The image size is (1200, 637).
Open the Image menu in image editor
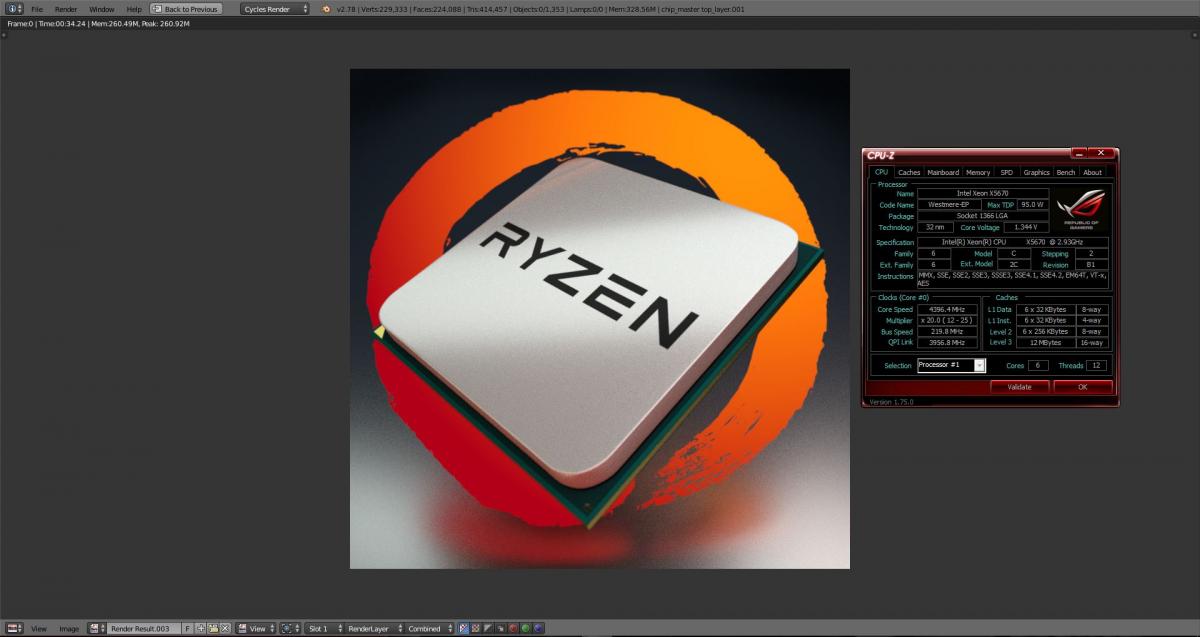(x=69, y=629)
